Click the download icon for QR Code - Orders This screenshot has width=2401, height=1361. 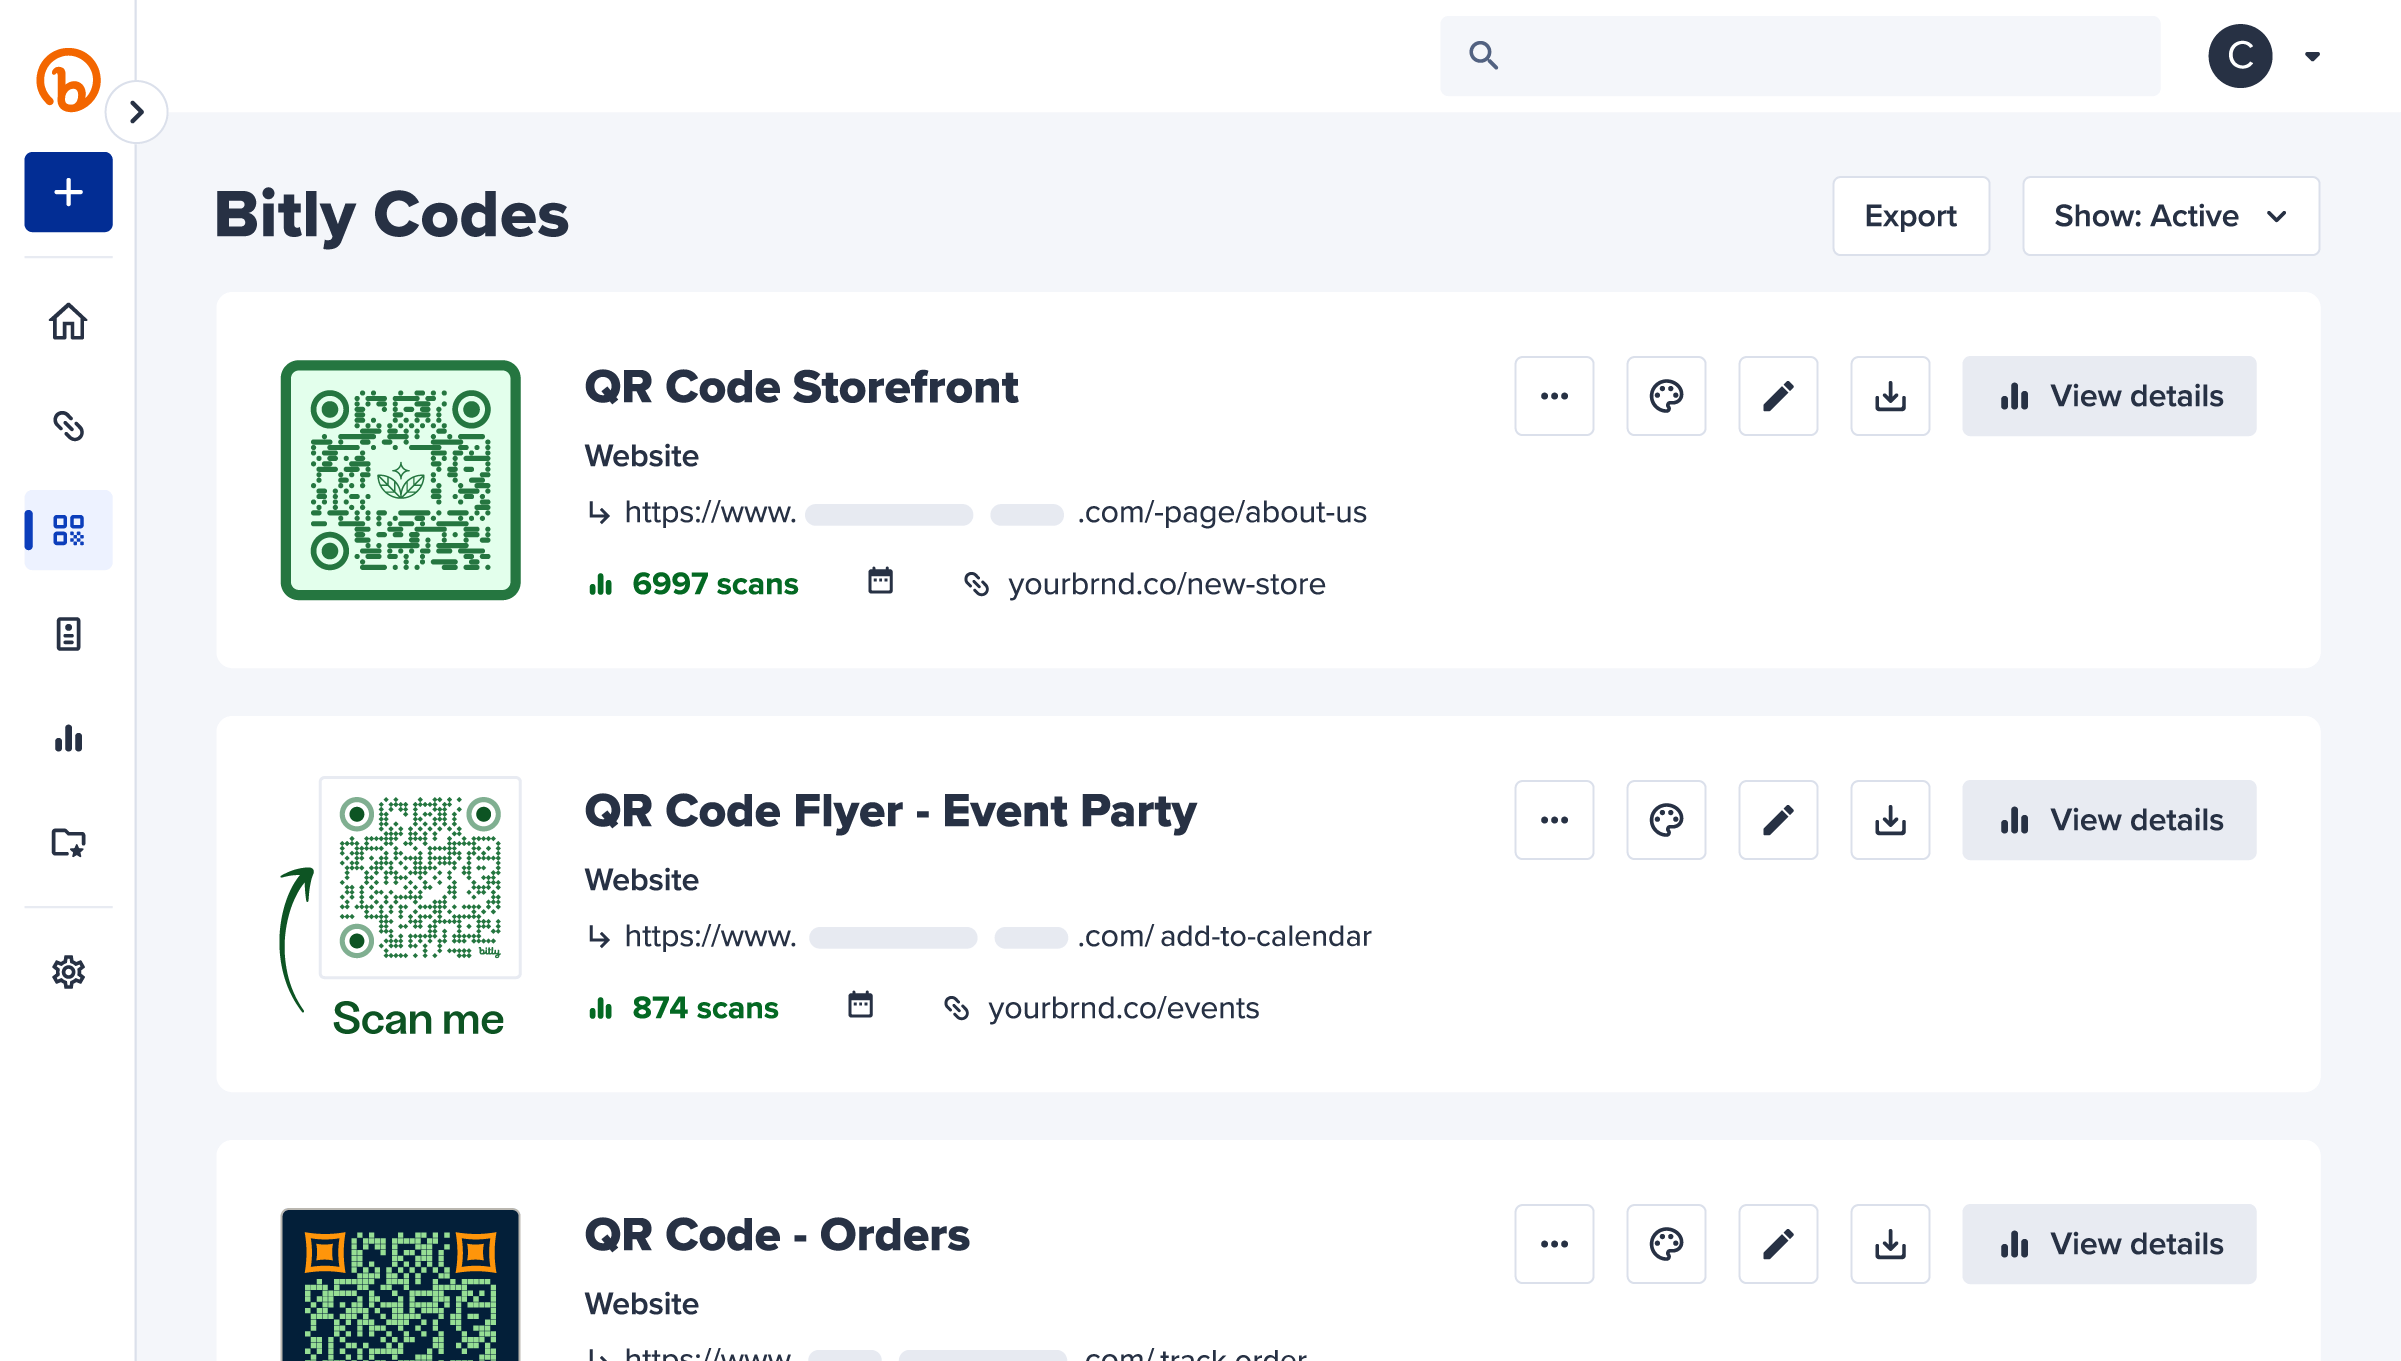click(x=1890, y=1242)
